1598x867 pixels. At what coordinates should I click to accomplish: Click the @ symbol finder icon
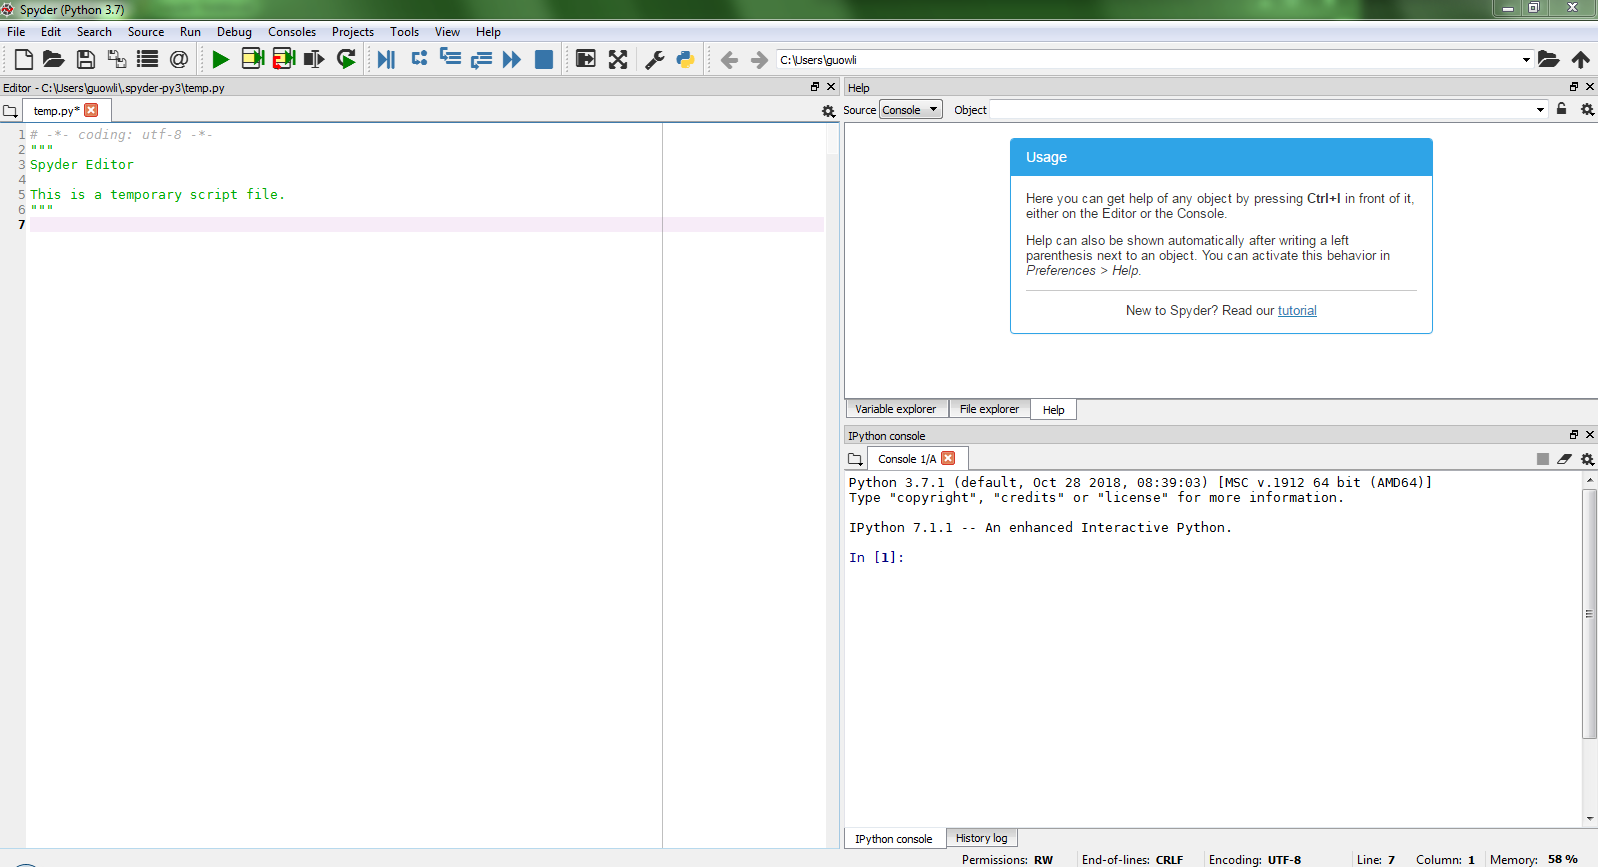pyautogui.click(x=179, y=60)
